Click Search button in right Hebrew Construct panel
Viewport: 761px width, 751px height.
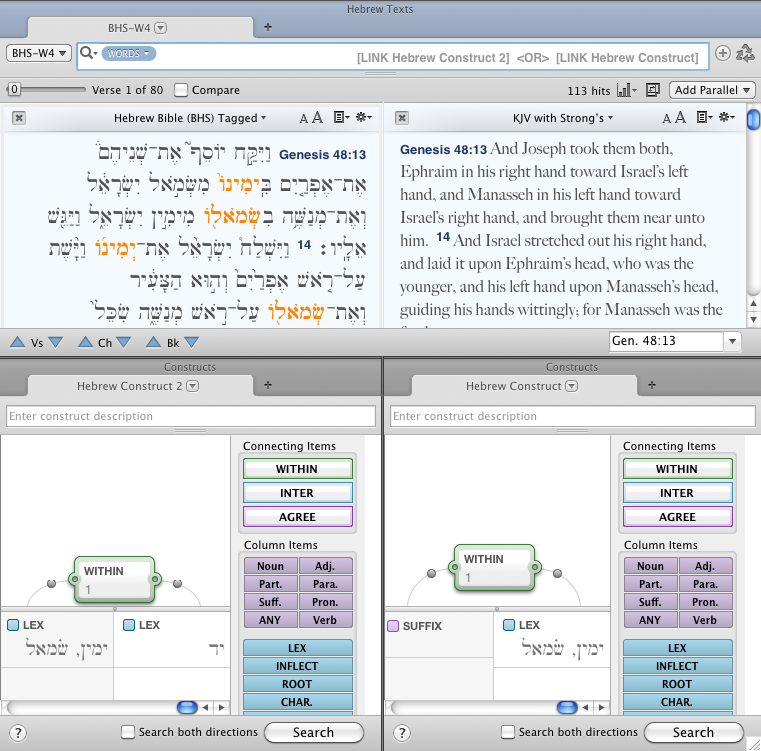click(x=693, y=732)
